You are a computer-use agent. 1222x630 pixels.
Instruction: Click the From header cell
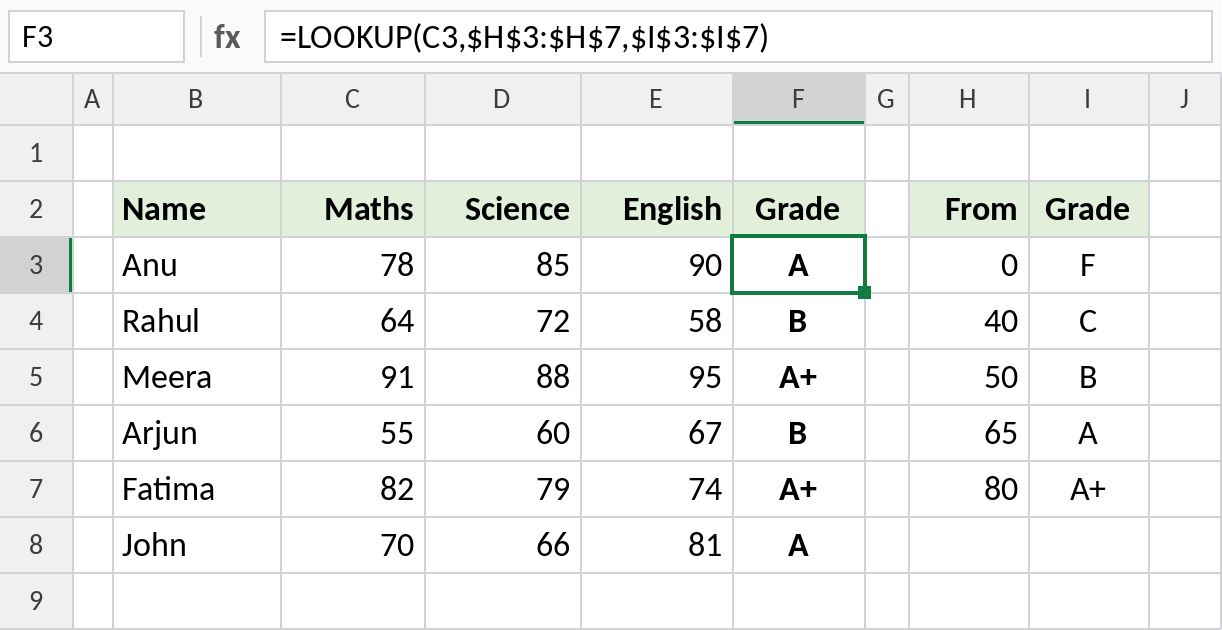pyautogui.click(x=969, y=209)
